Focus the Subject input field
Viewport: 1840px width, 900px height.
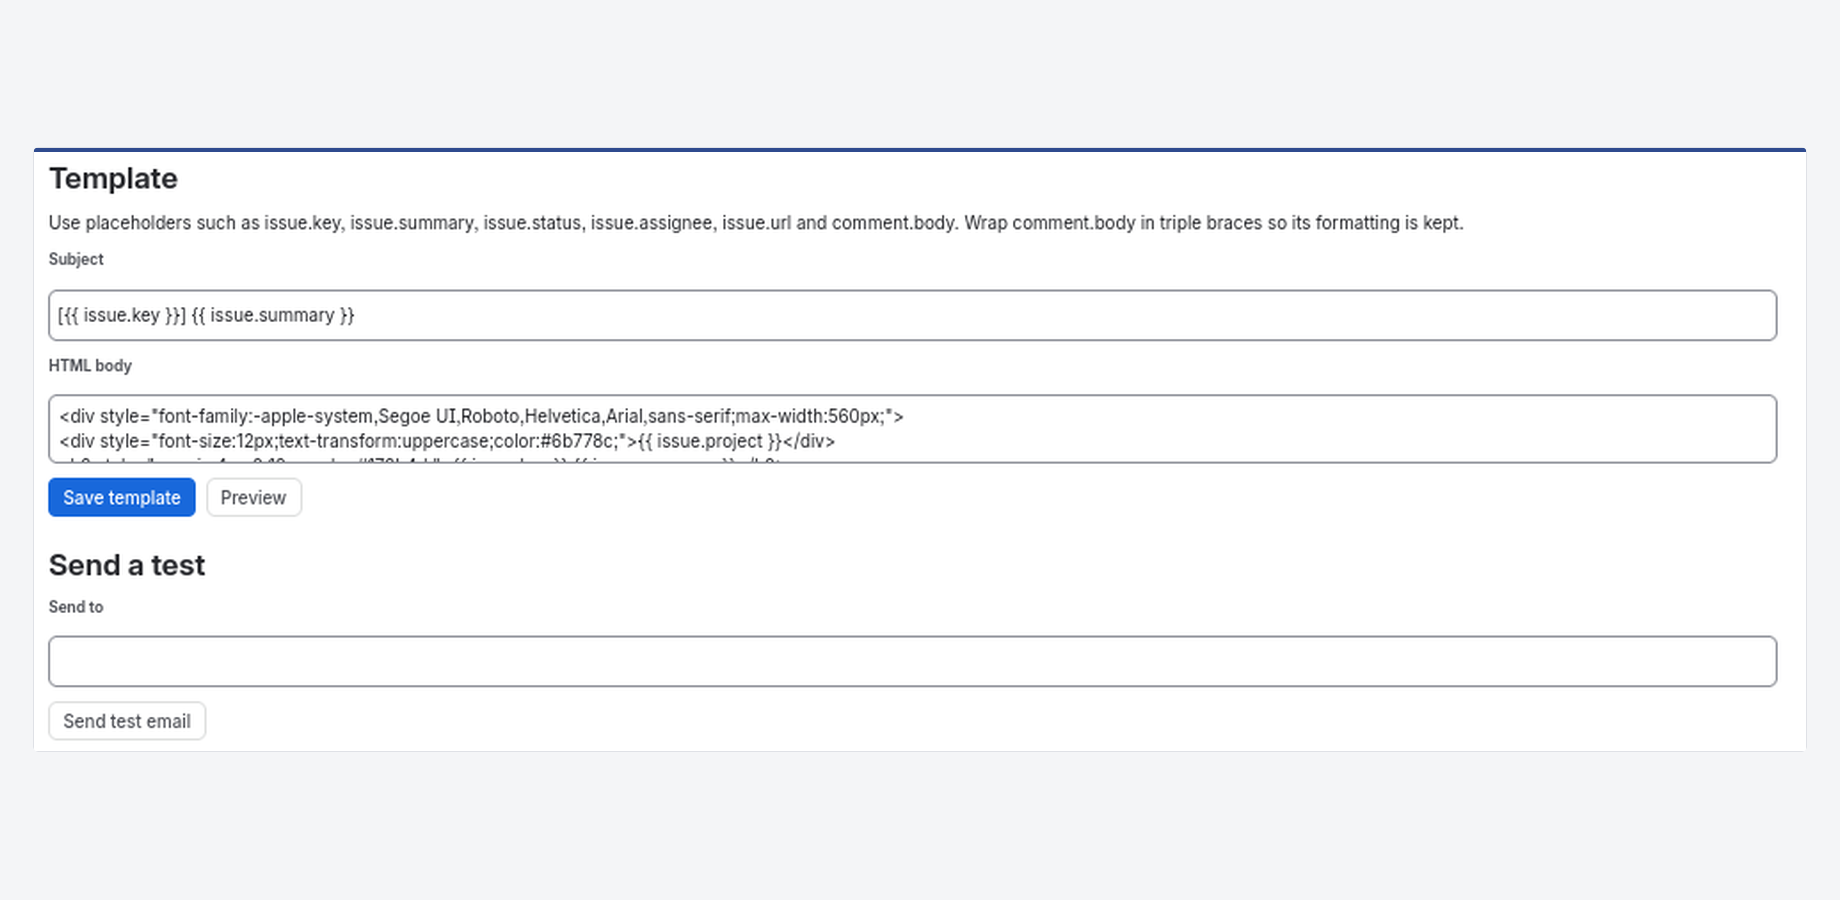[912, 315]
